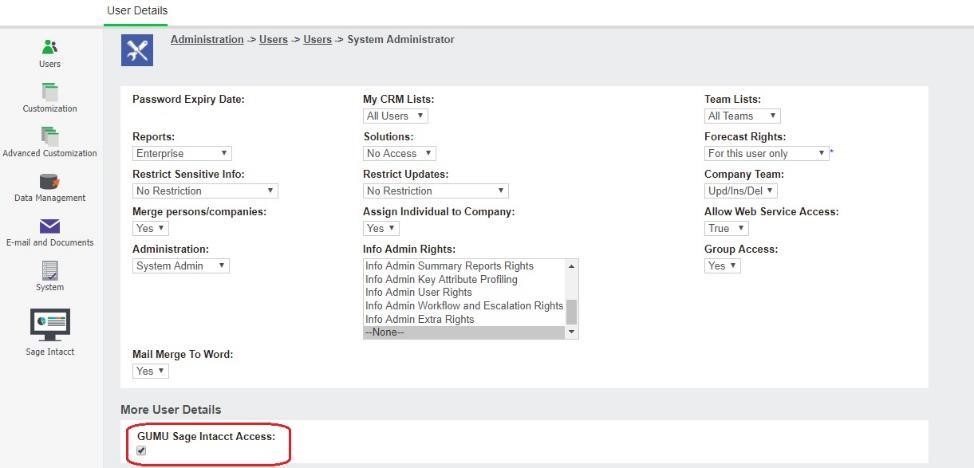The width and height of the screenshot is (974, 468).
Task: Click the Customization sidebar icon
Action: 49,92
